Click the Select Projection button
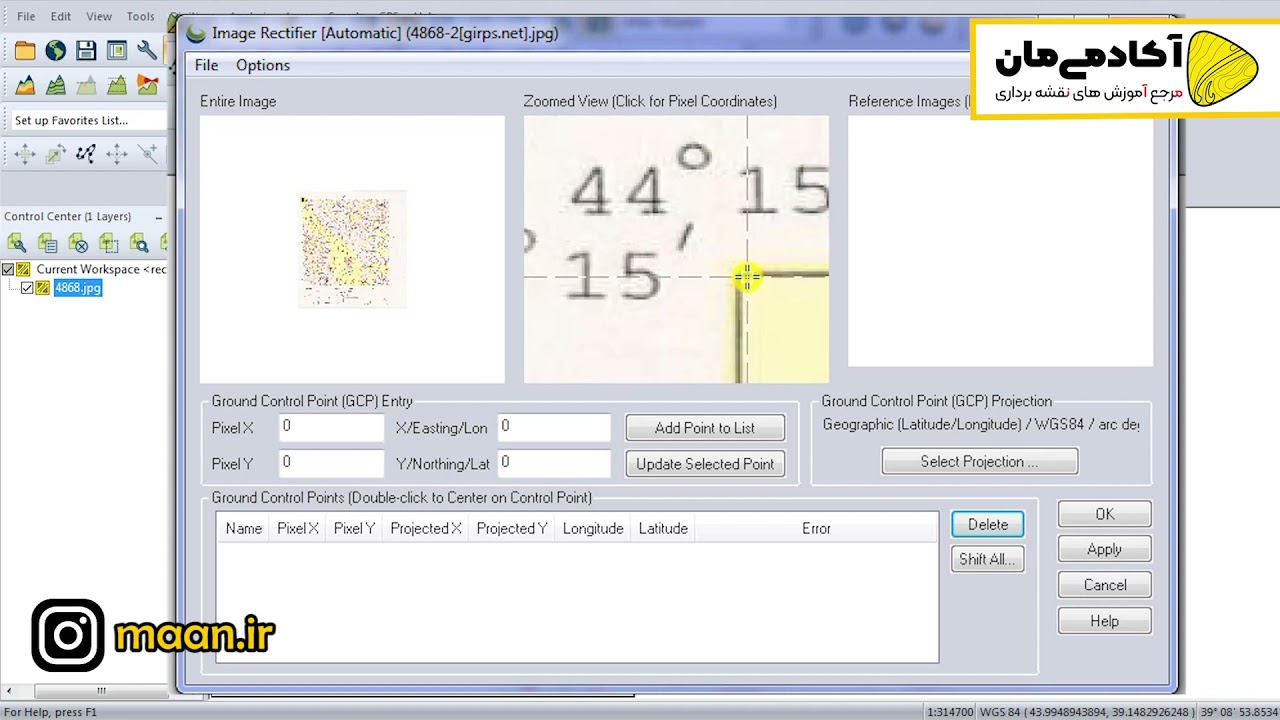Screen dimensions: 1280x720 click(979, 462)
